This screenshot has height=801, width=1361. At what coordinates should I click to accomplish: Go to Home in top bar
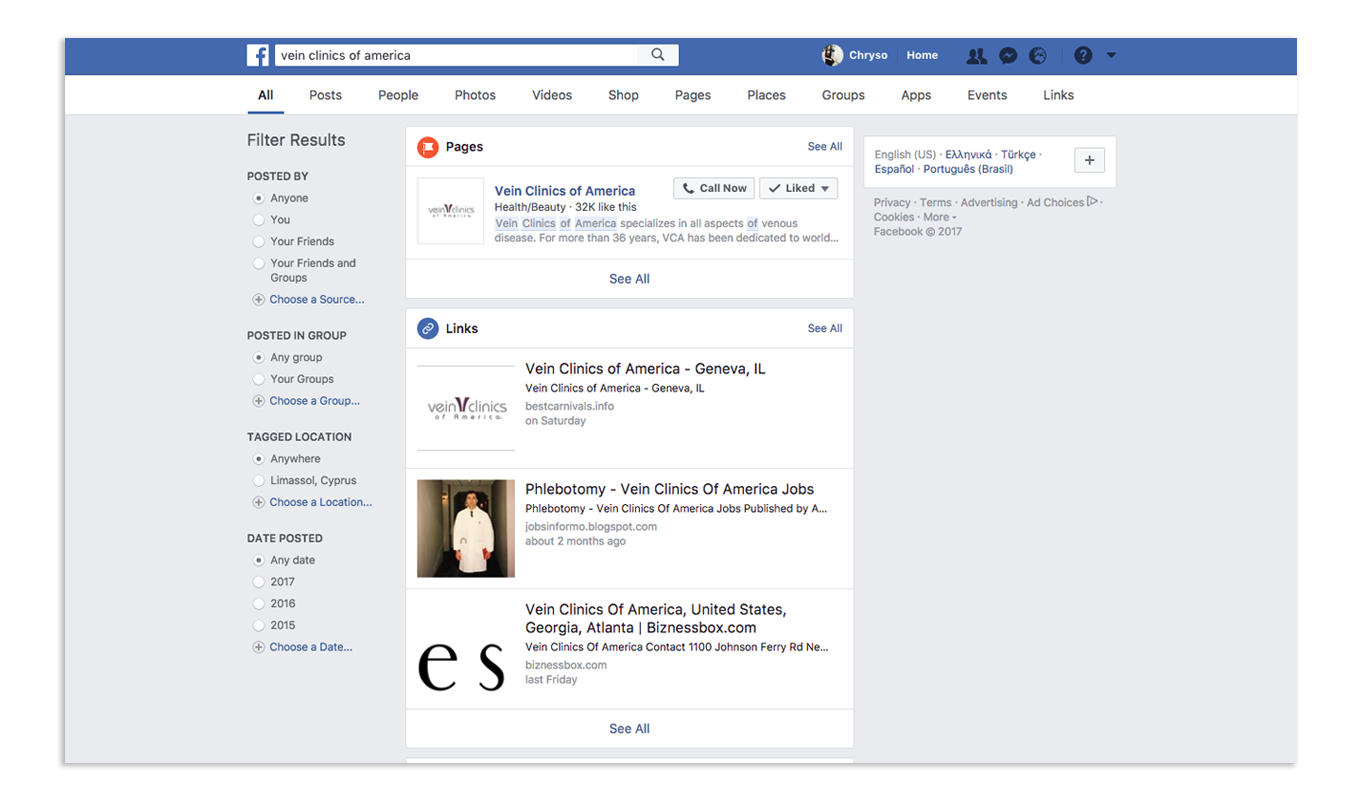pos(922,56)
